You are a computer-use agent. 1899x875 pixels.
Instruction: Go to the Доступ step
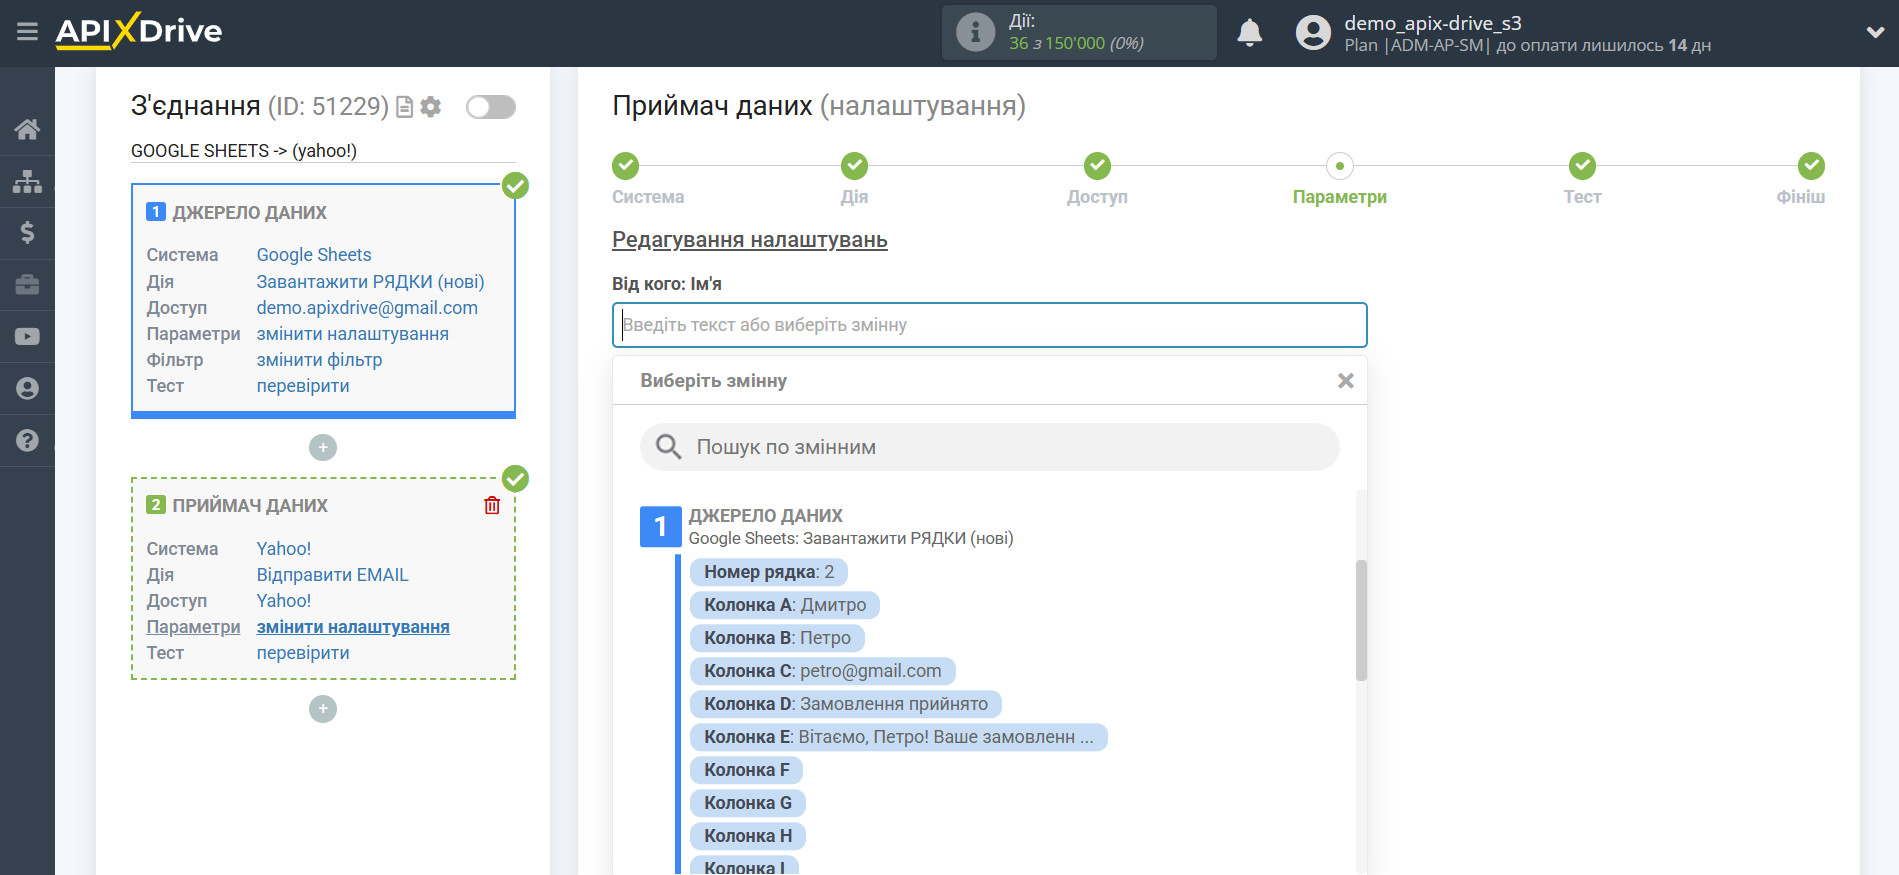point(1097,165)
